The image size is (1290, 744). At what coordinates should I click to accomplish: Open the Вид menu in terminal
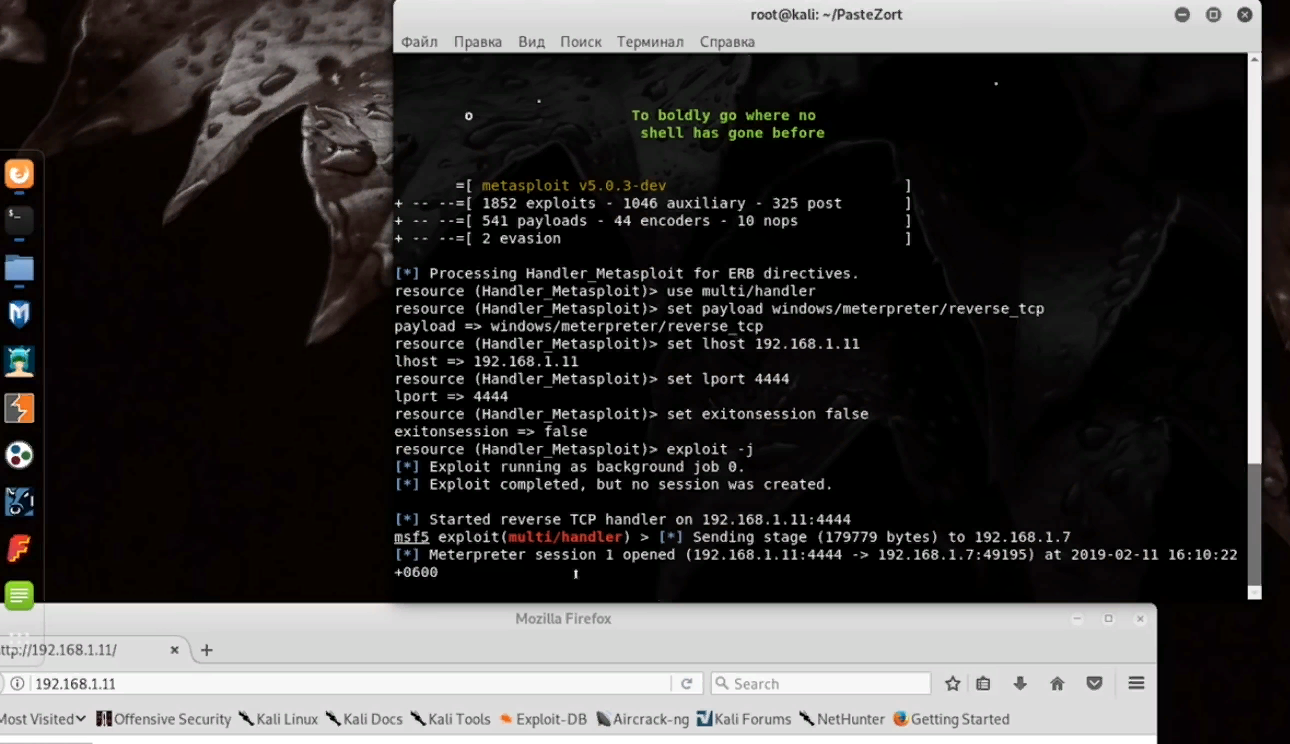pos(531,42)
